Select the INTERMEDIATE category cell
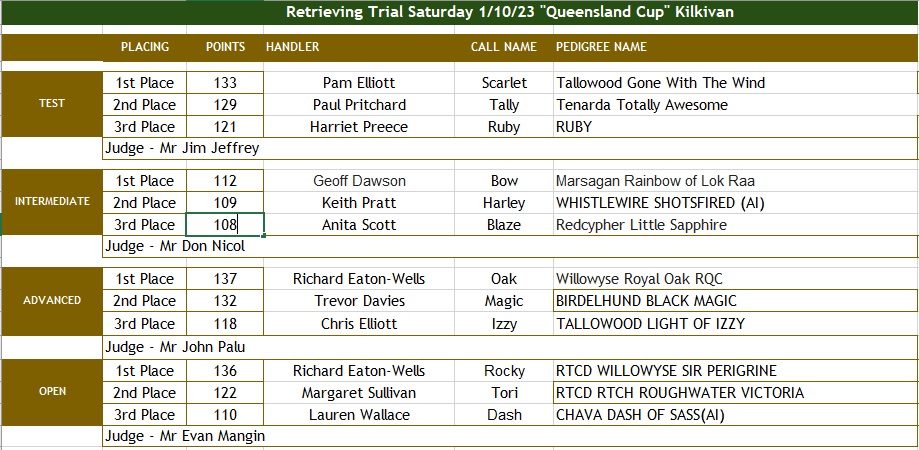The image size is (919, 450). coord(52,202)
